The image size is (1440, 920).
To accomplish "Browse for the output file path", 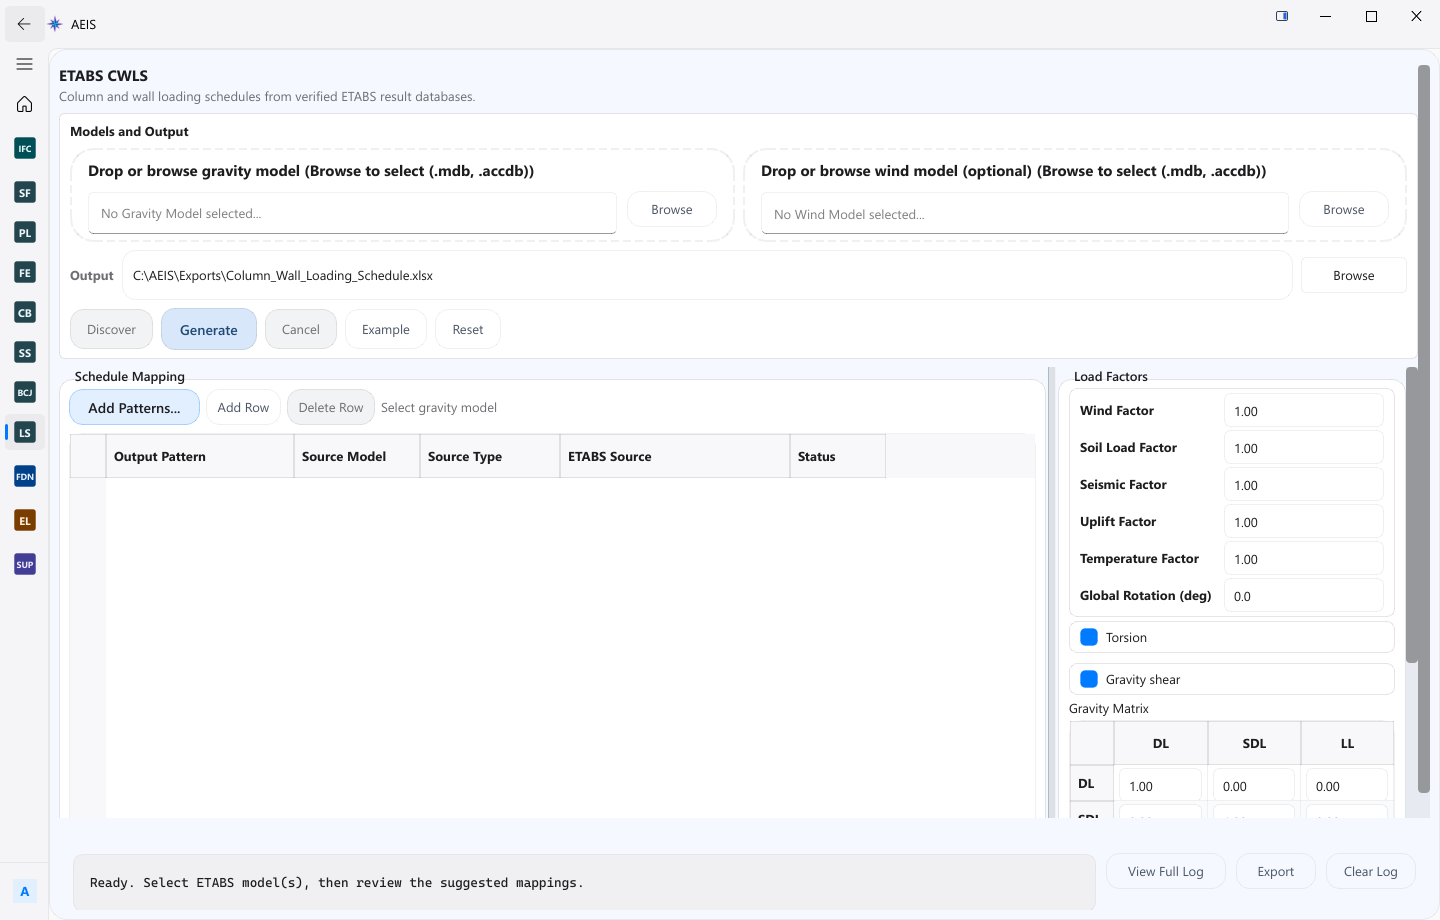I will (x=1354, y=275).
